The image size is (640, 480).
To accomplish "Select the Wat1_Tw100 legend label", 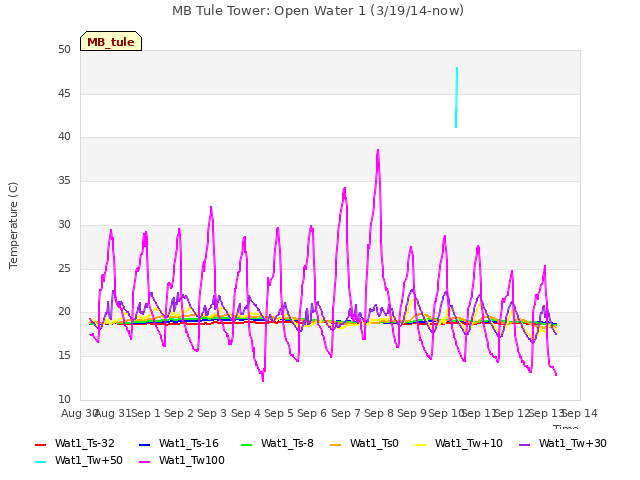I will coord(191,460).
